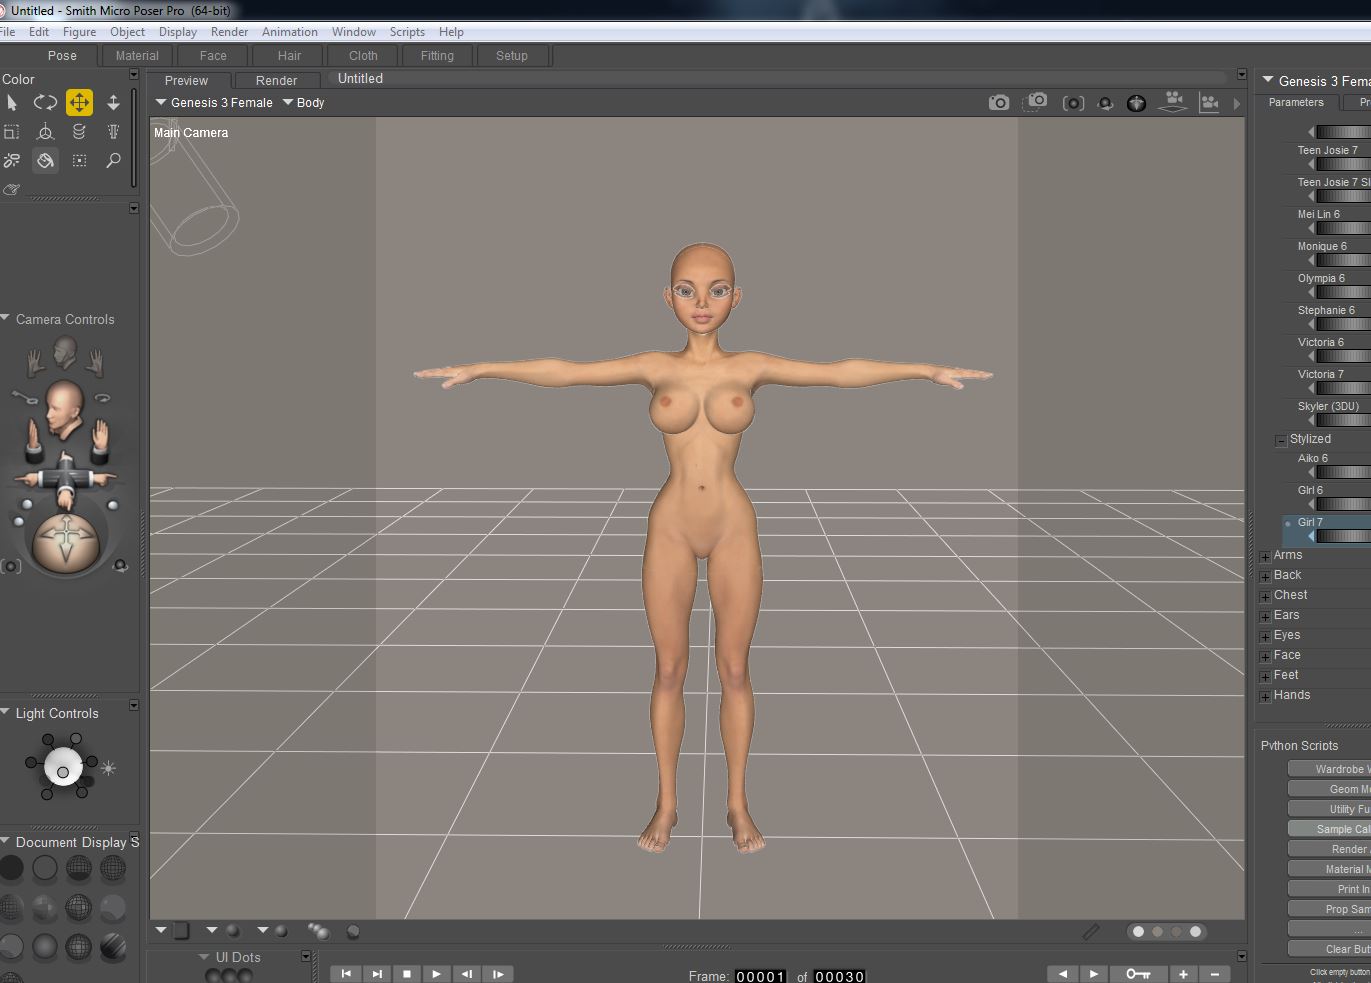The height and width of the screenshot is (983, 1371).
Task: Select the Translate In/Out tool
Action: (x=113, y=102)
